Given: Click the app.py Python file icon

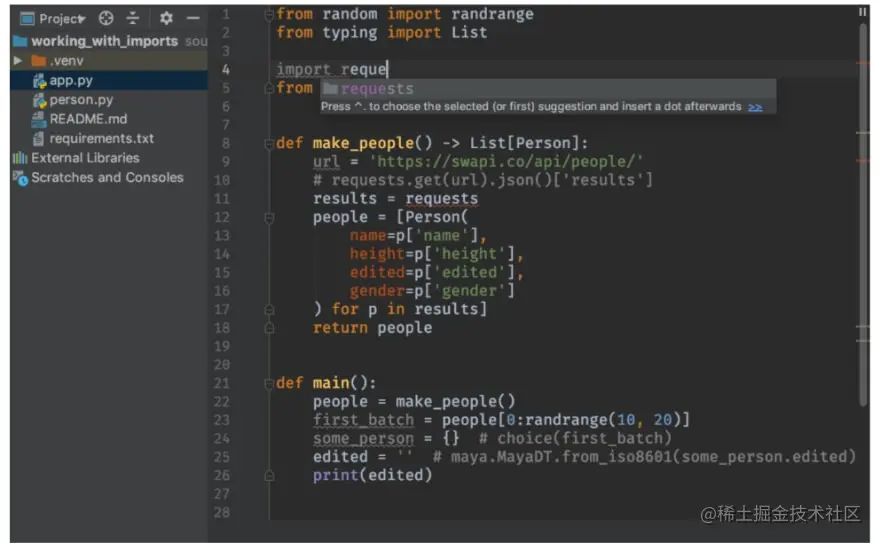Looking at the screenshot, I should [x=39, y=81].
